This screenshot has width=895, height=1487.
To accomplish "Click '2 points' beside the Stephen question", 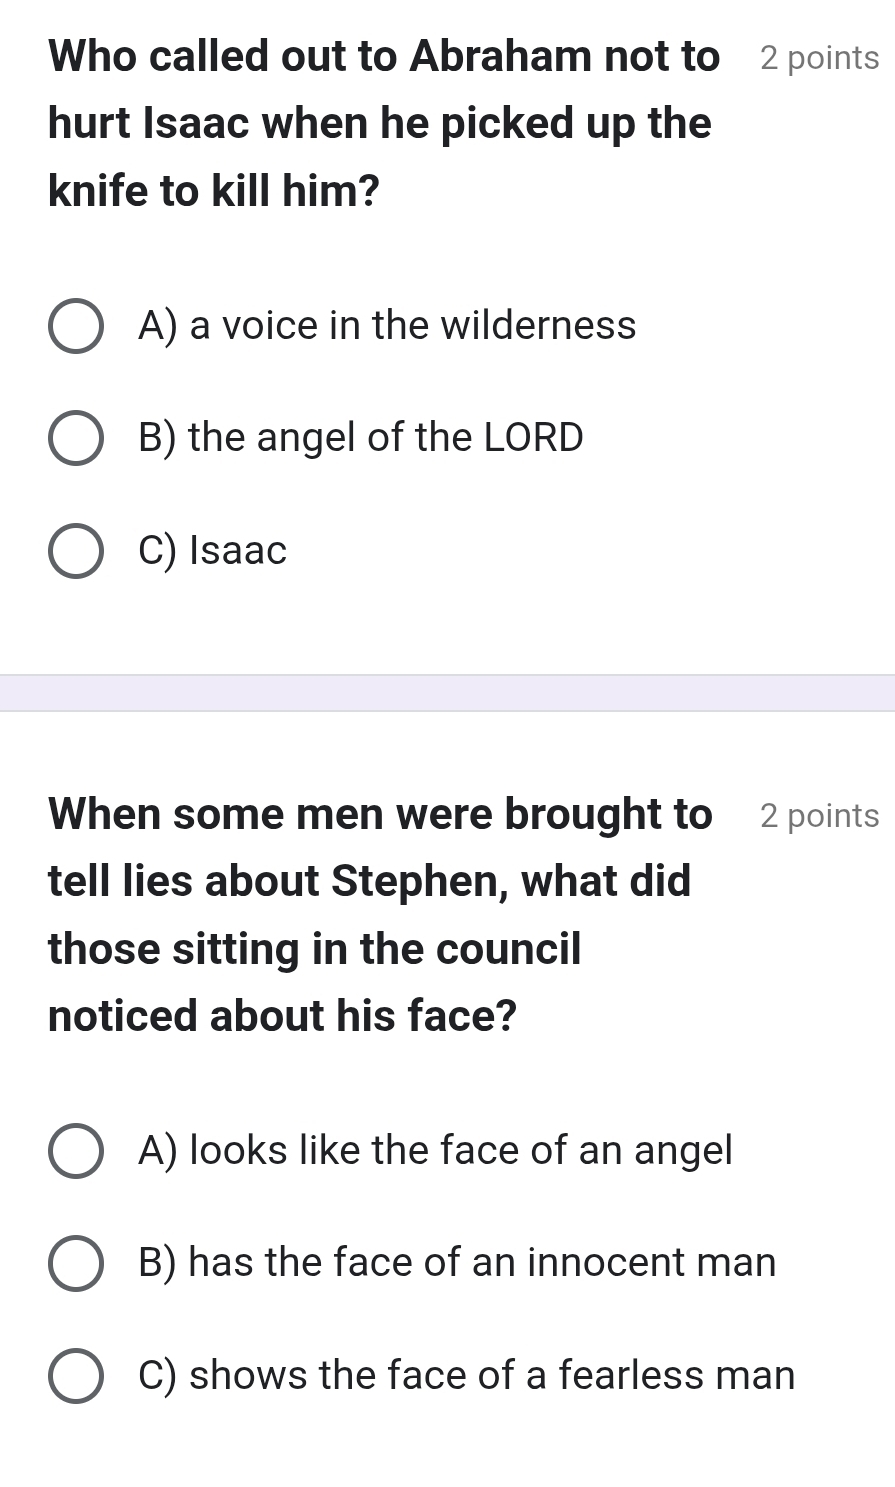I will tap(819, 817).
